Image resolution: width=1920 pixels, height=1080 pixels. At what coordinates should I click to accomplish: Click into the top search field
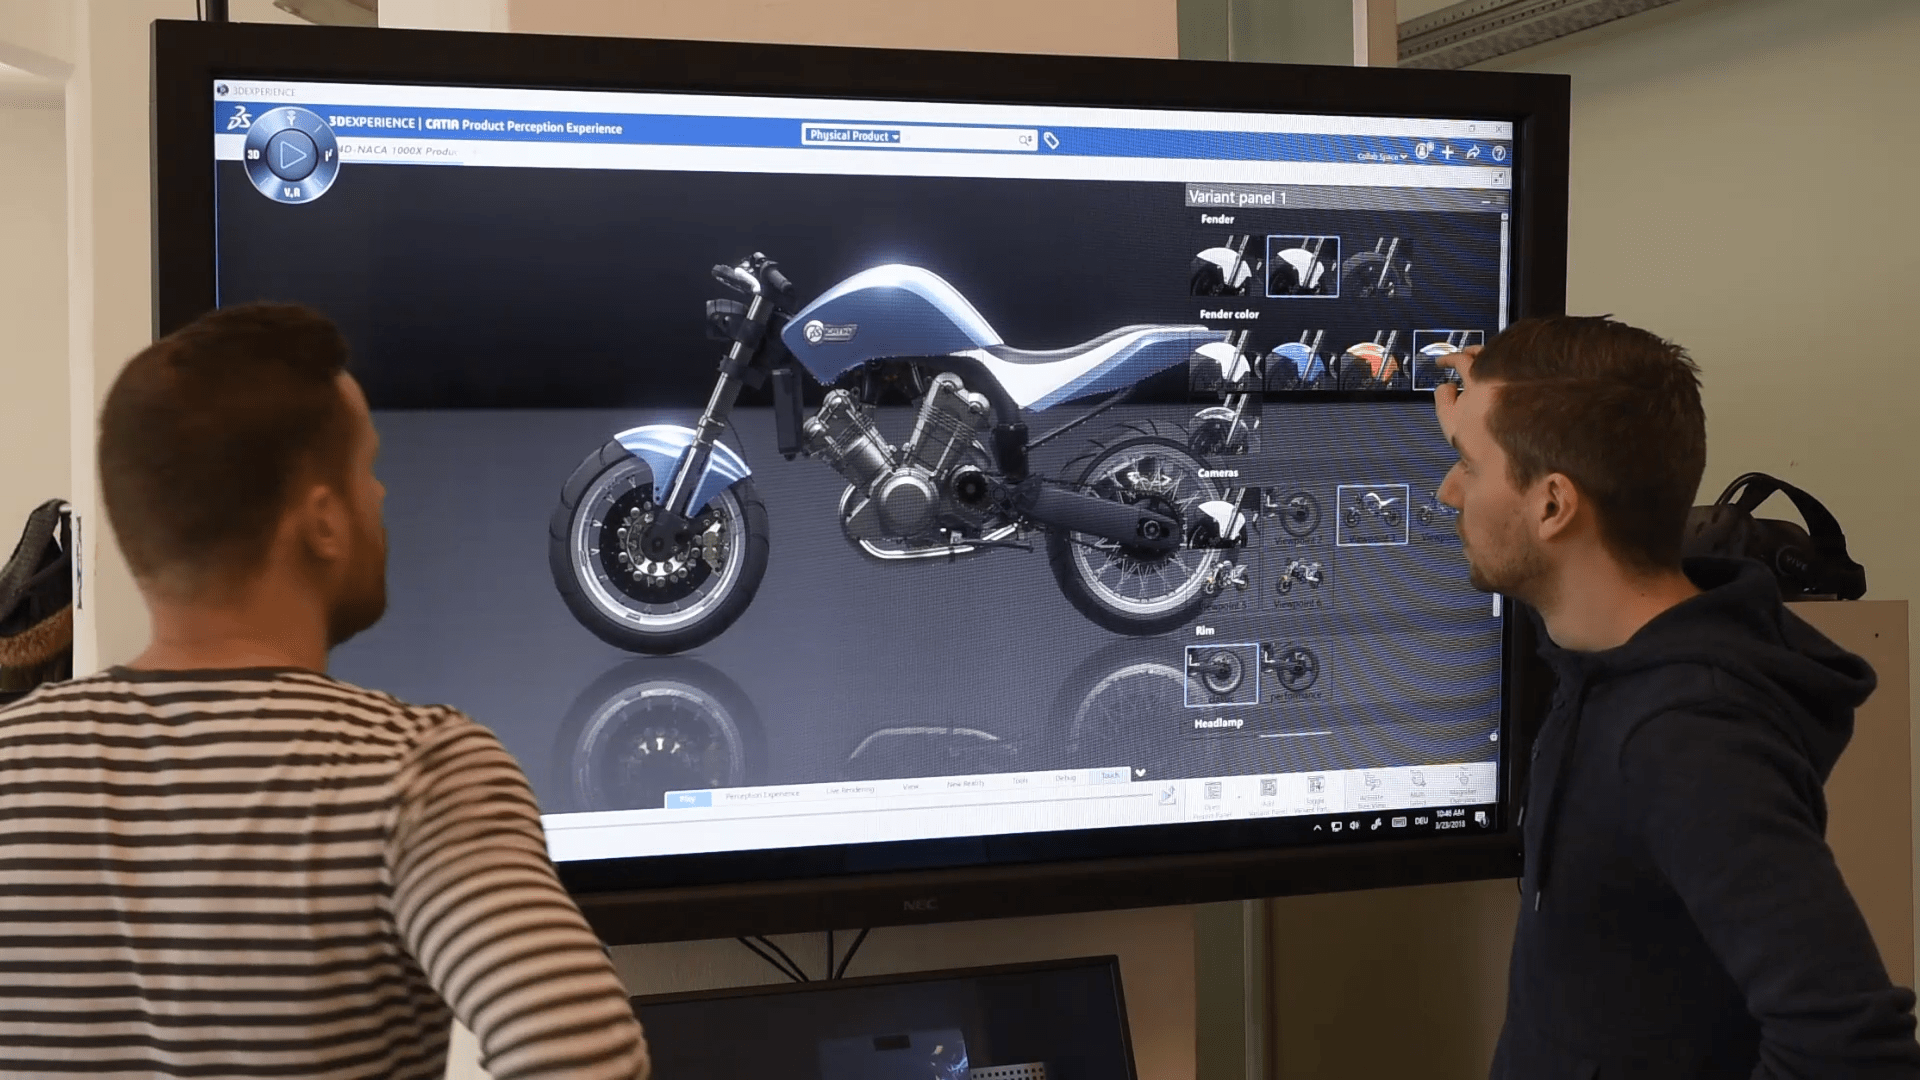[x=958, y=138]
